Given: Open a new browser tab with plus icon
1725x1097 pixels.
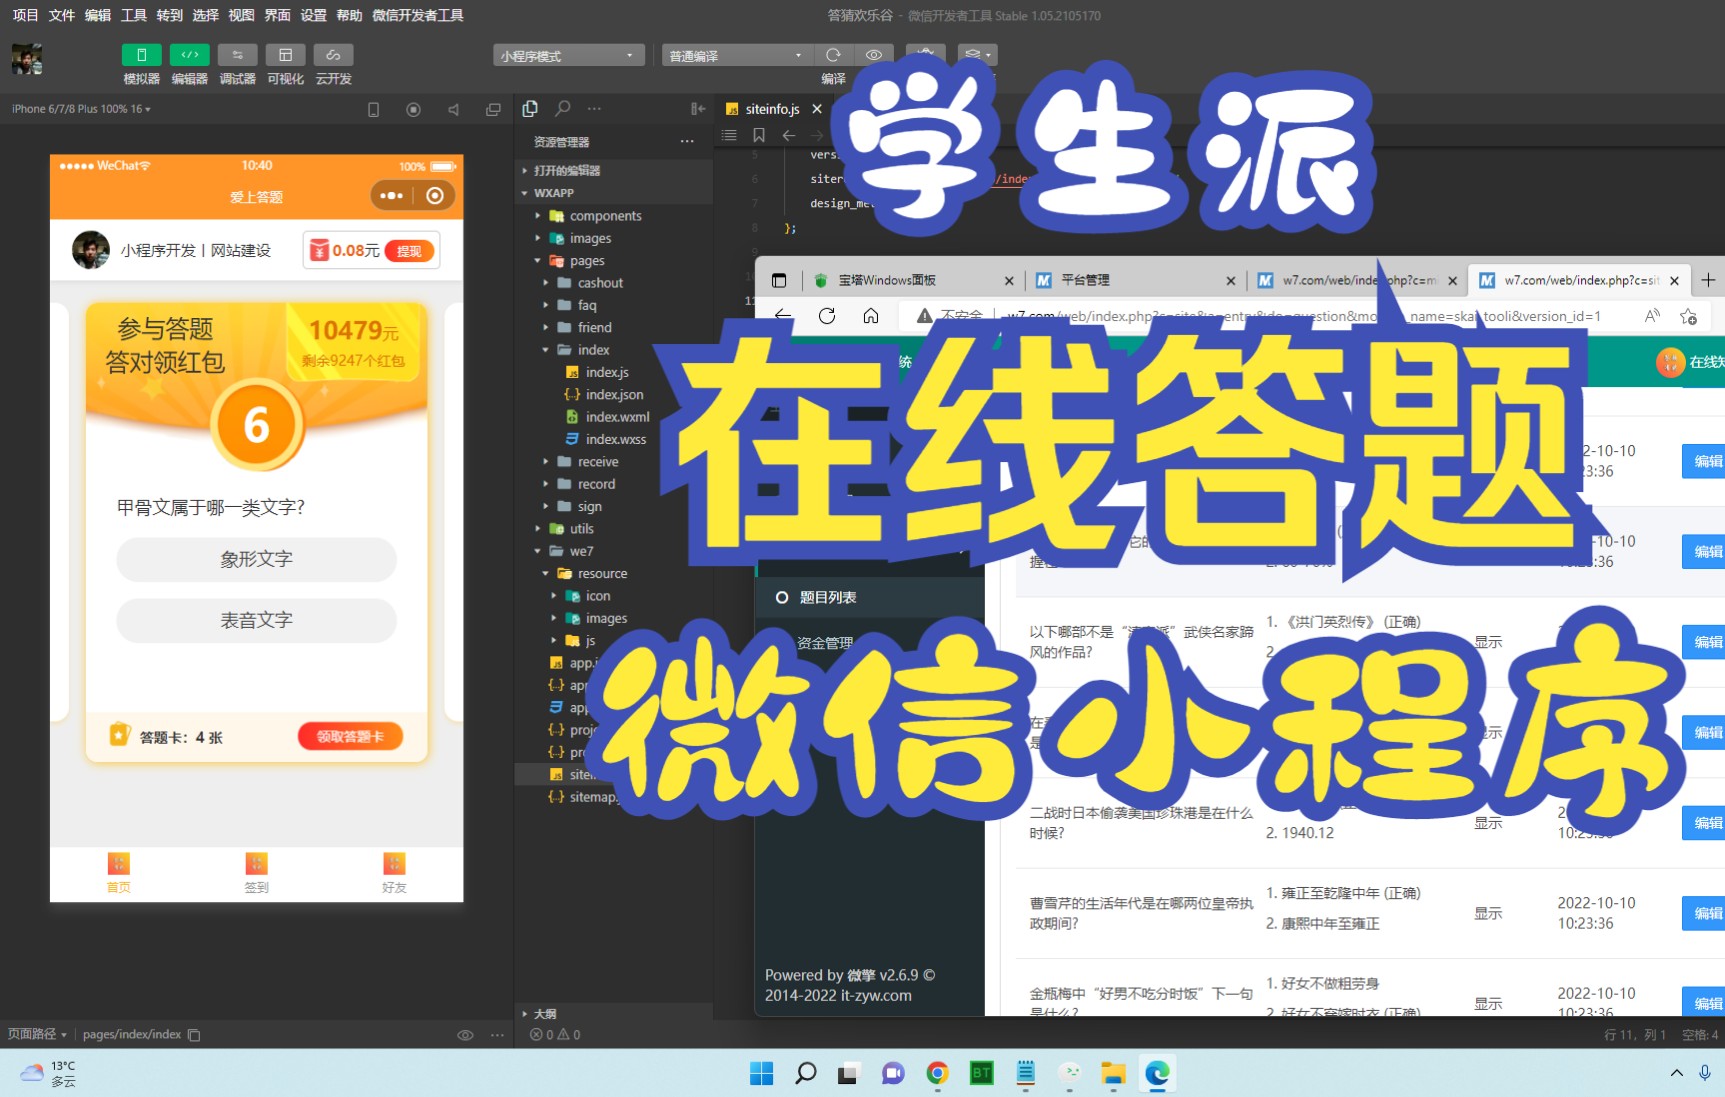Looking at the screenshot, I should tap(1708, 281).
